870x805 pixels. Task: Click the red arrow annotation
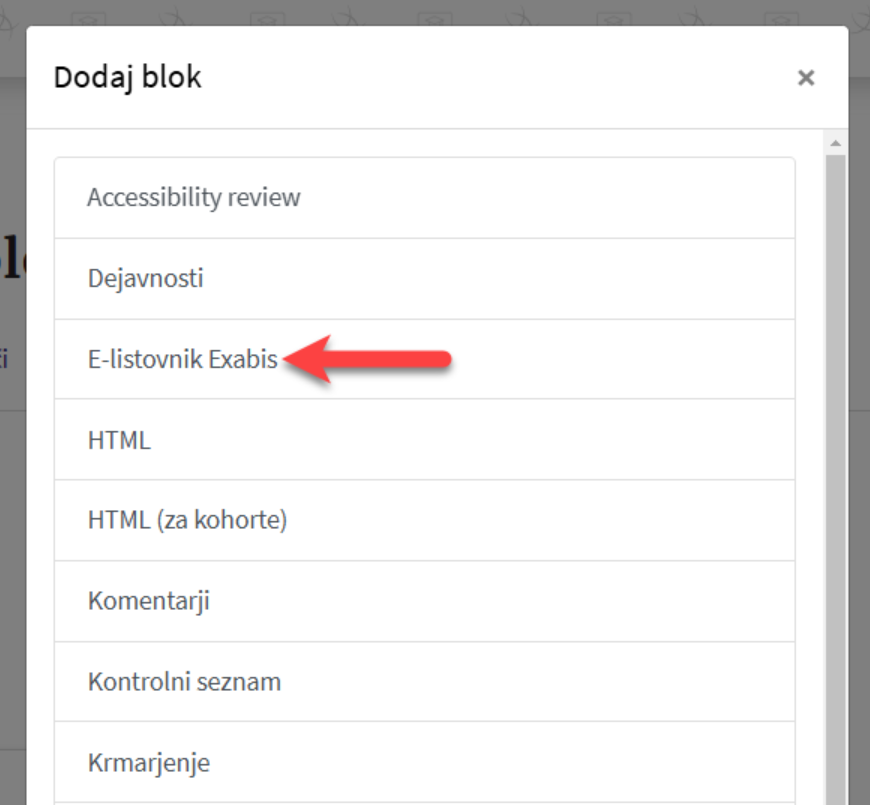pyautogui.click(x=368, y=358)
